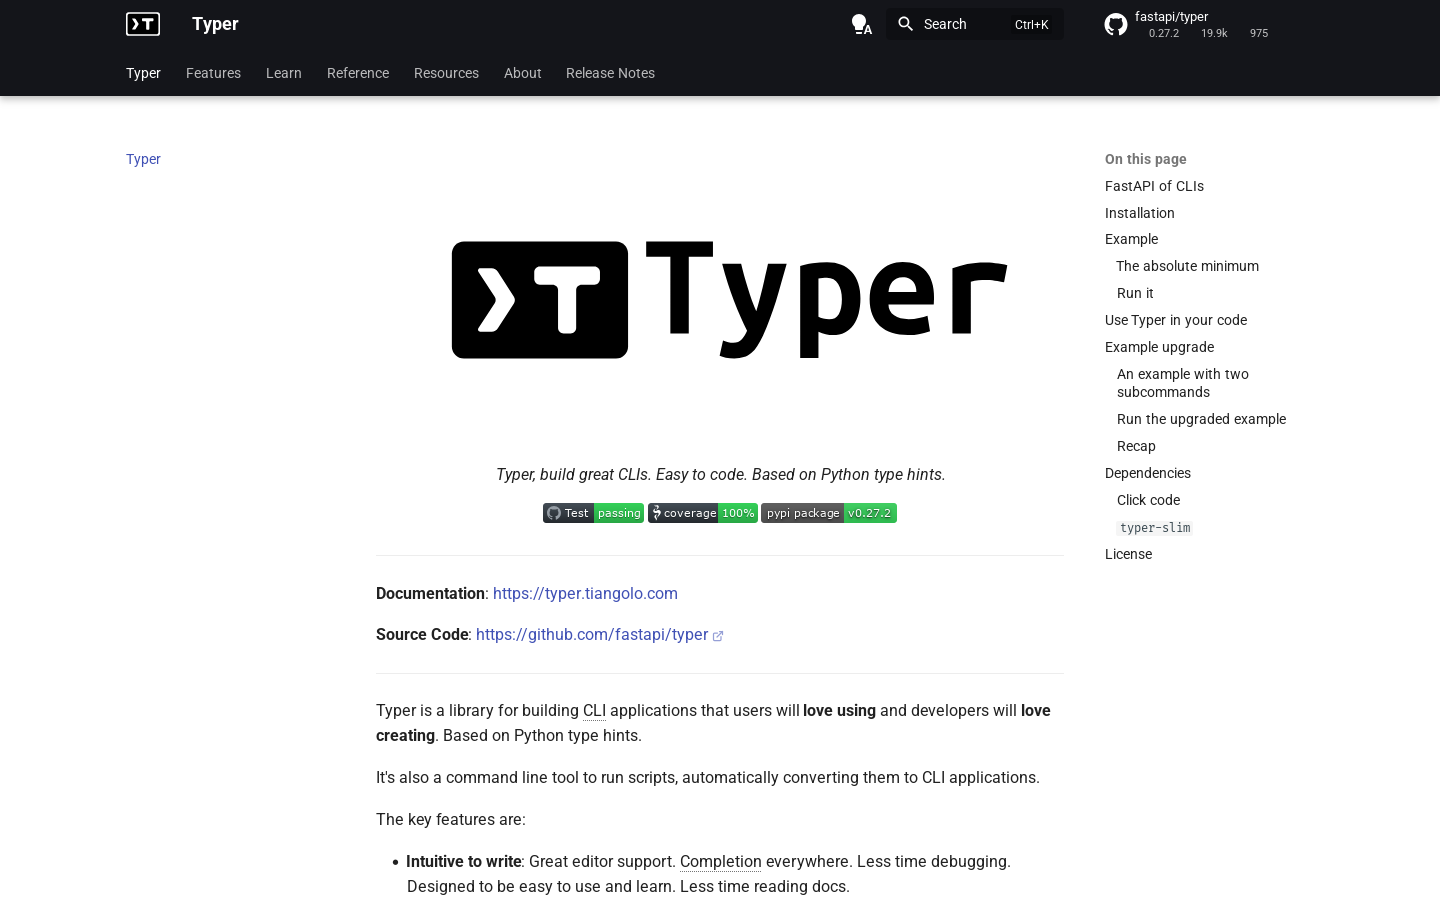Jump to typer-slim section
Image resolution: width=1440 pixels, height=900 pixels.
pos(1155,527)
